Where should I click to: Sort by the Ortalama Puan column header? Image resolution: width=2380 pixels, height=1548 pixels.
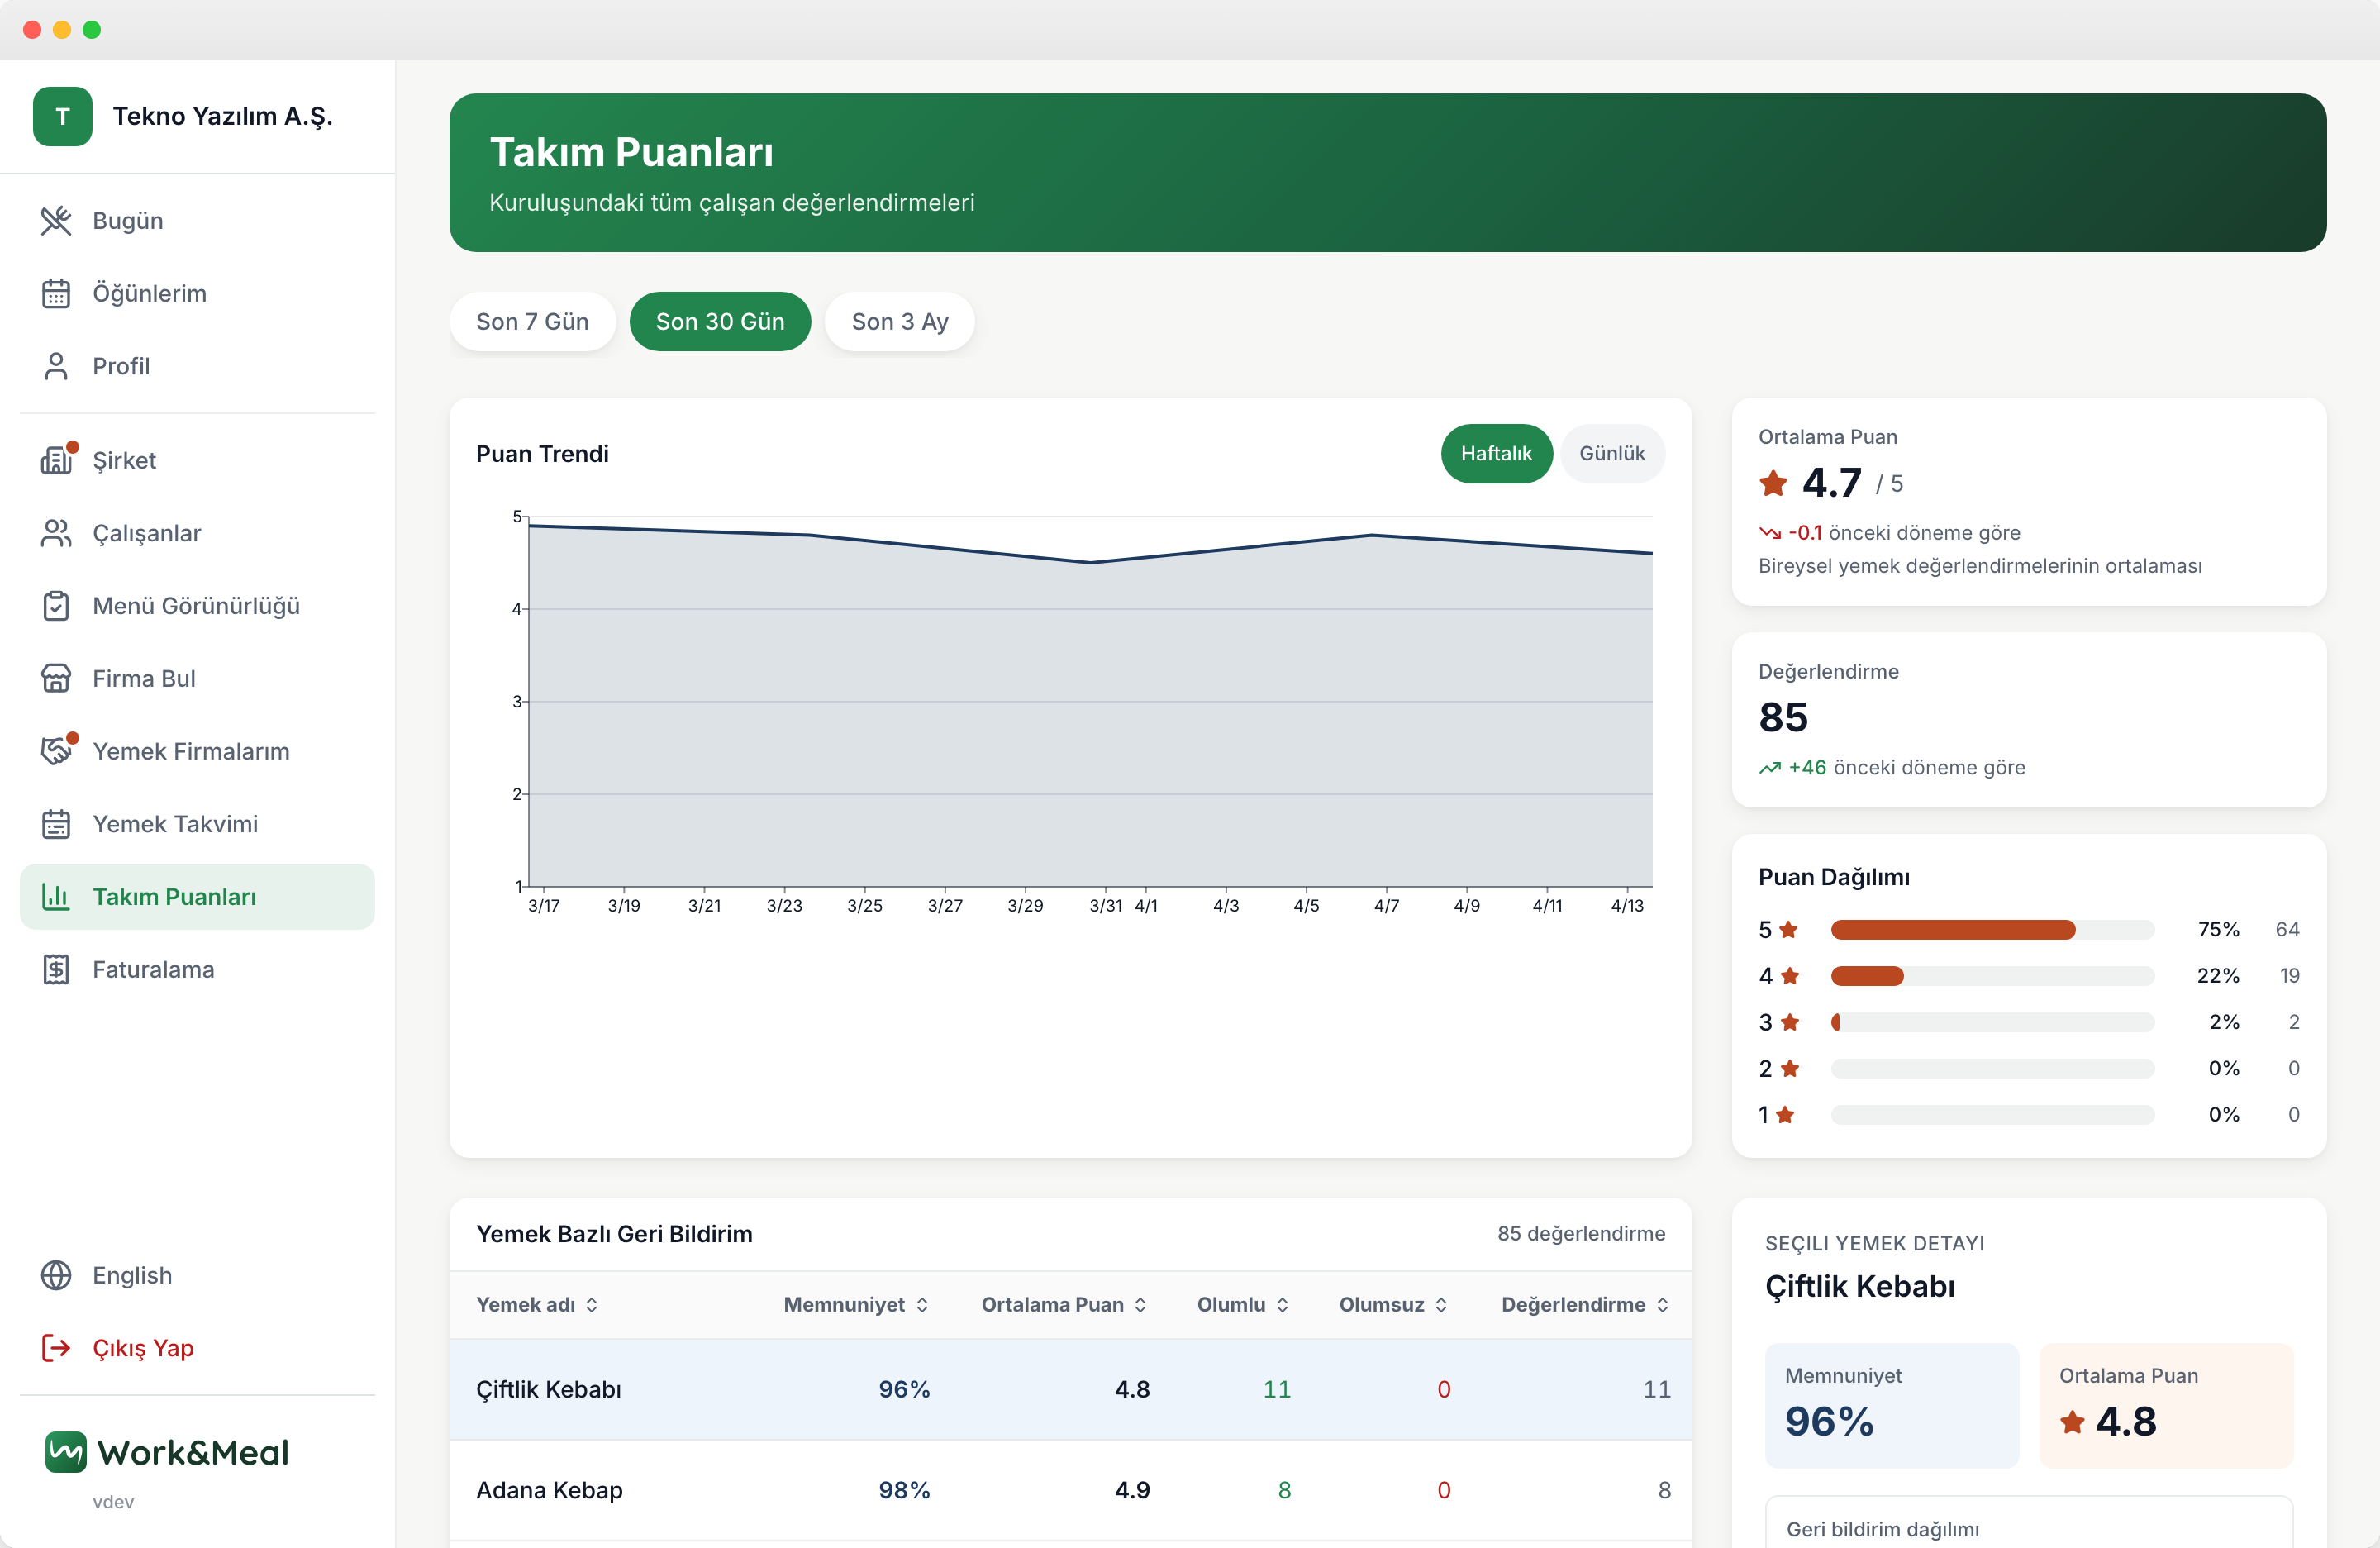(1064, 1305)
